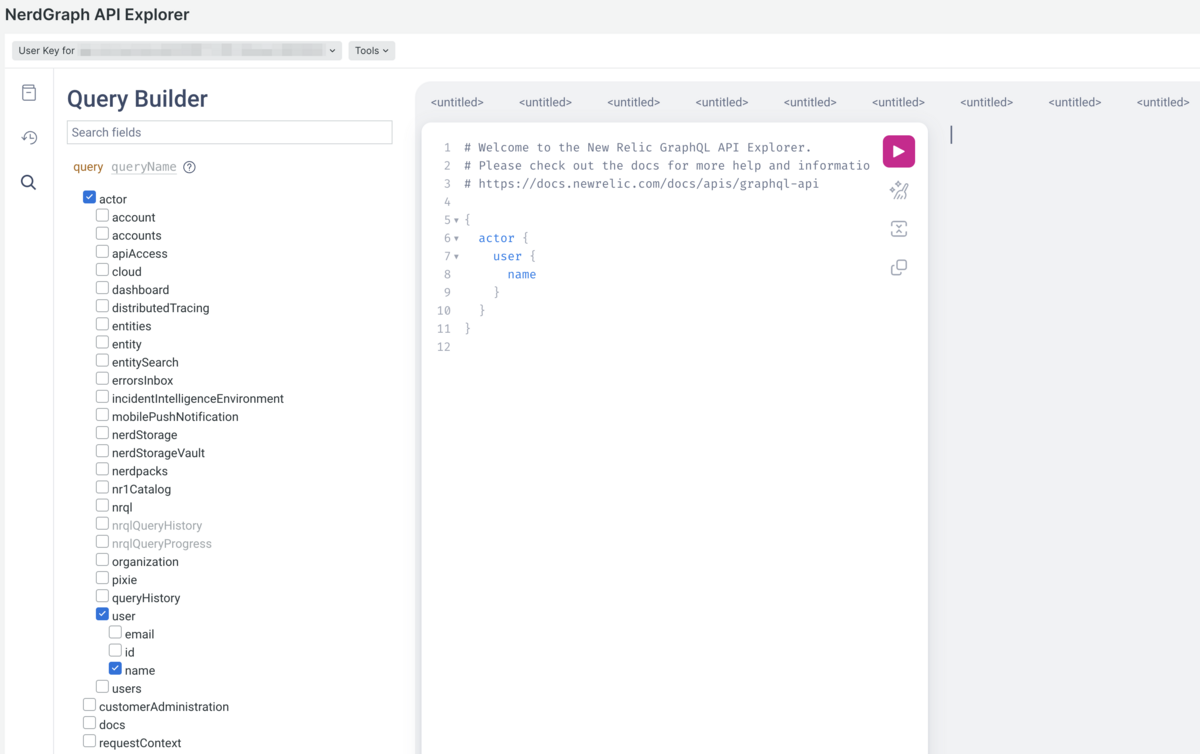Uncheck the name checkbox under user
The width and height of the screenshot is (1200, 754).
(x=115, y=669)
